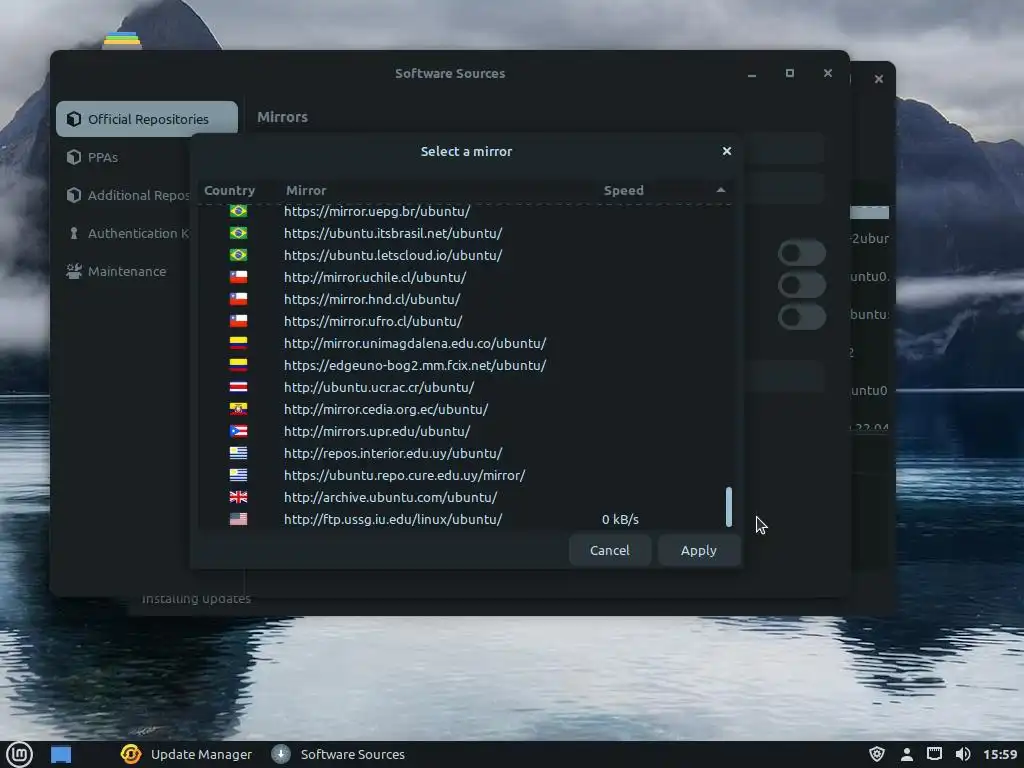The height and width of the screenshot is (768, 1024).
Task: Close the Select a mirror dialog
Action: [x=727, y=151]
